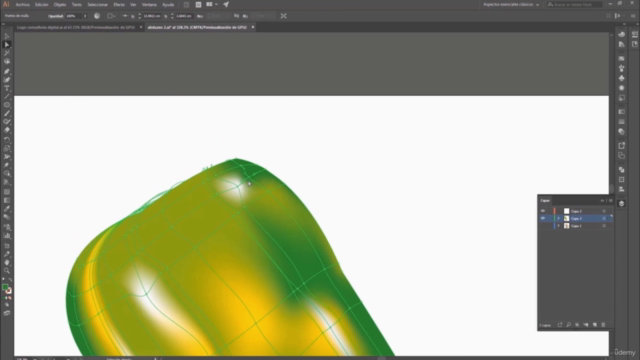
Task: Open the Efecto menu
Action: (x=119, y=4)
